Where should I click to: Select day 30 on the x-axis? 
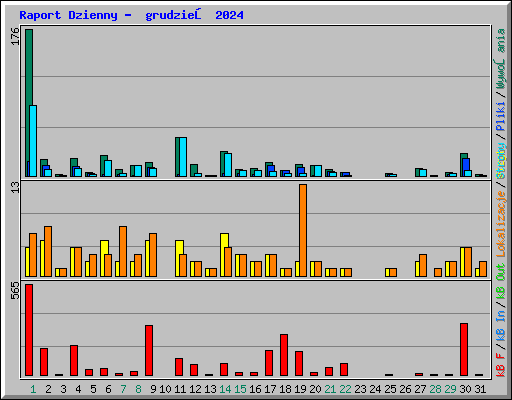[x=465, y=389]
